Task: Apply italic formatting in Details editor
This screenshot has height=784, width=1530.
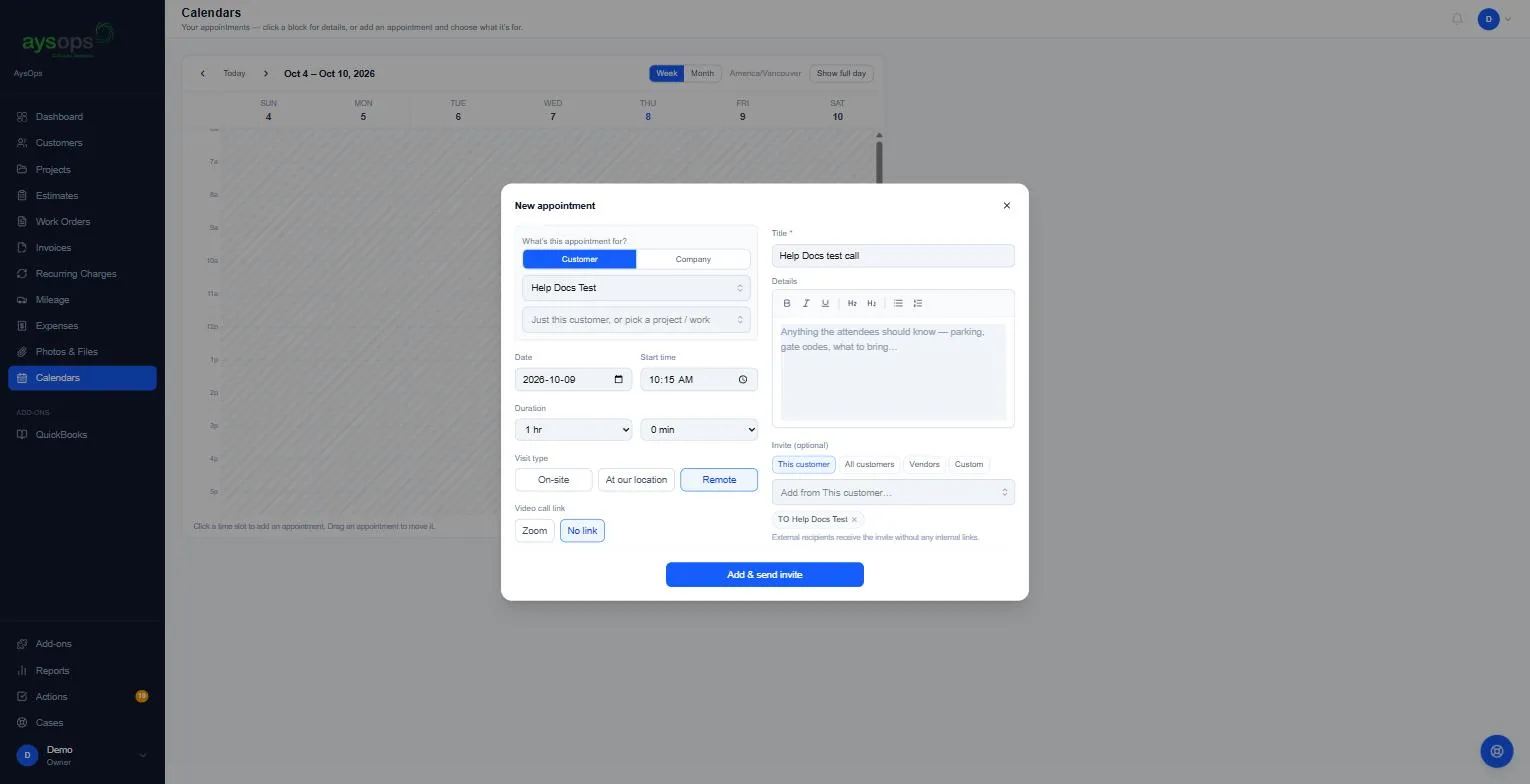Action: click(806, 303)
